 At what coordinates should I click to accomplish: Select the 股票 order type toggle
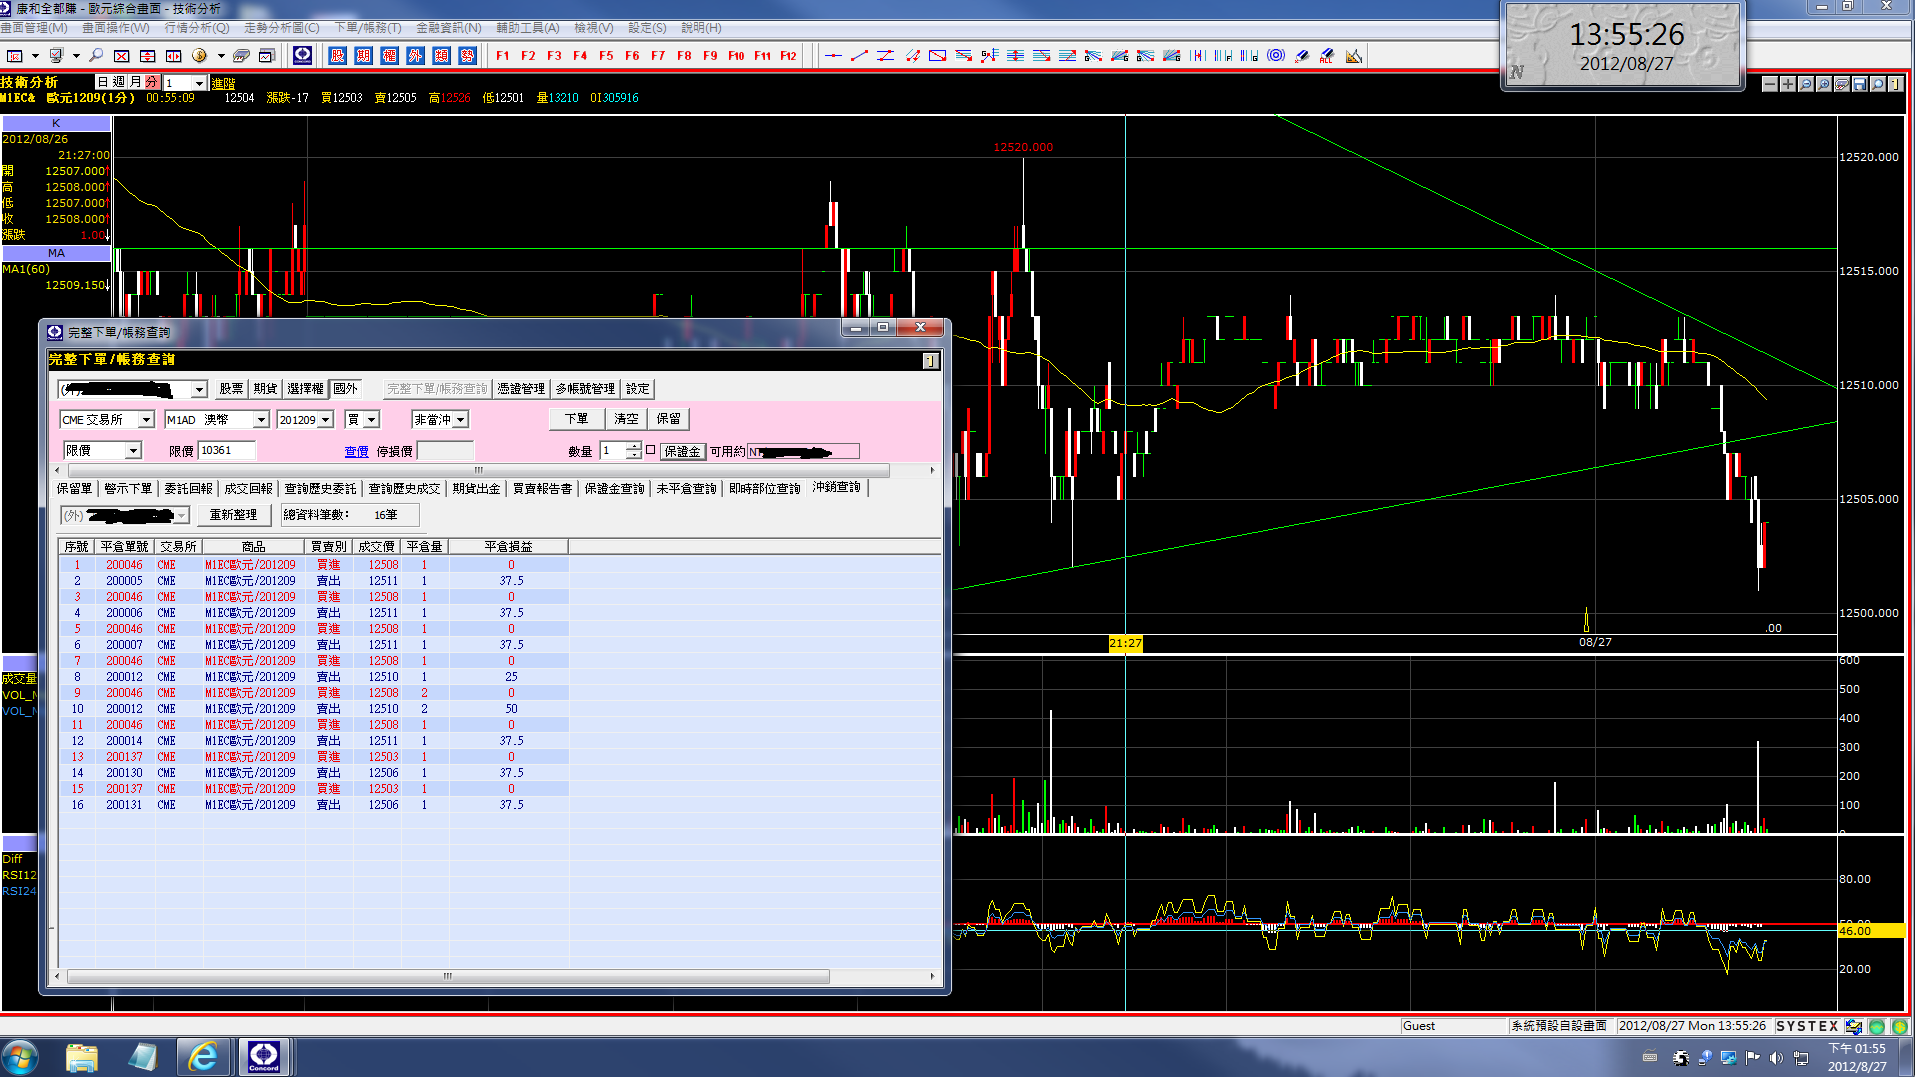tap(231, 389)
